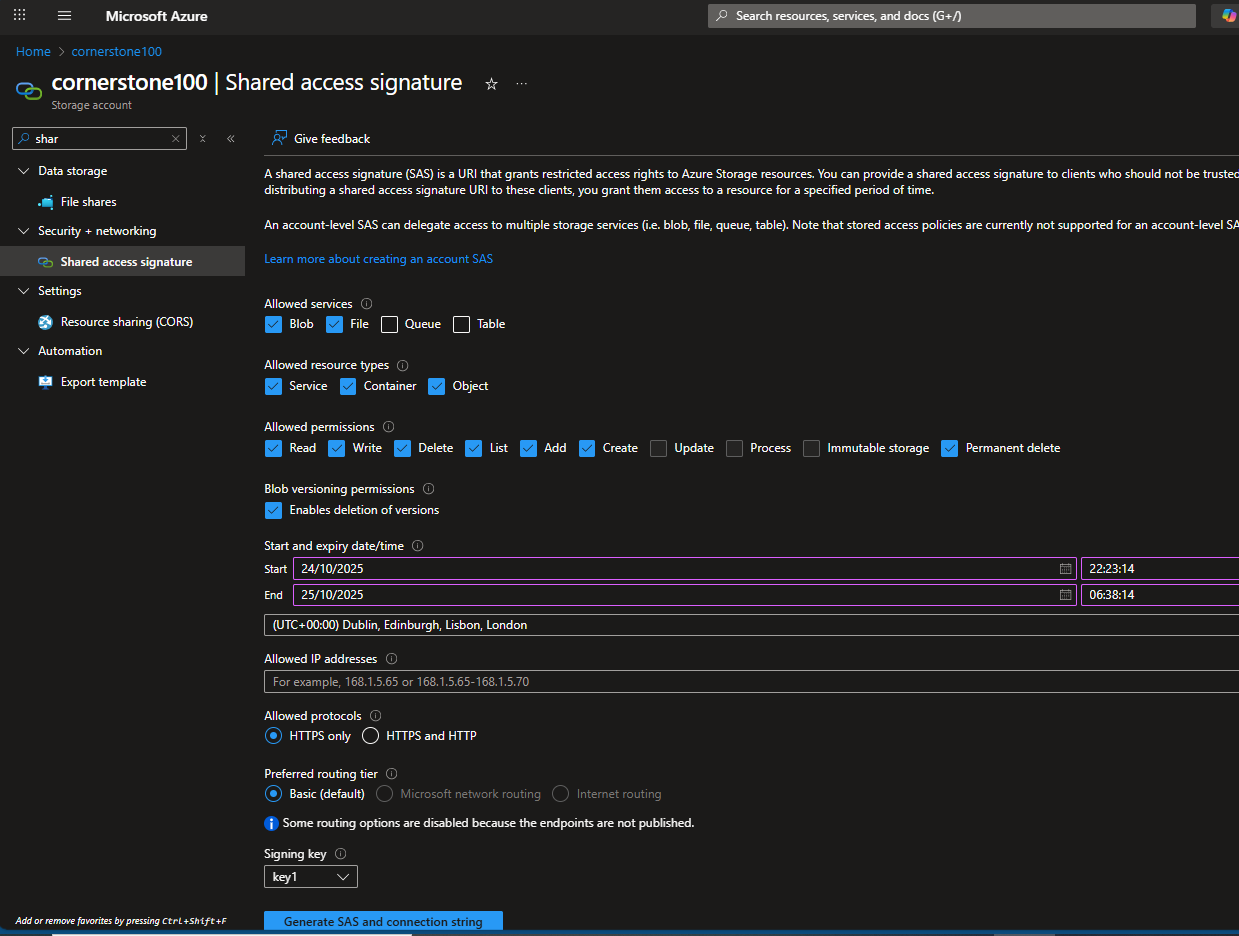Click the cornerstone100 breadcrumb link
Screen dimensions: 1239x936
pyautogui.click(x=116, y=51)
